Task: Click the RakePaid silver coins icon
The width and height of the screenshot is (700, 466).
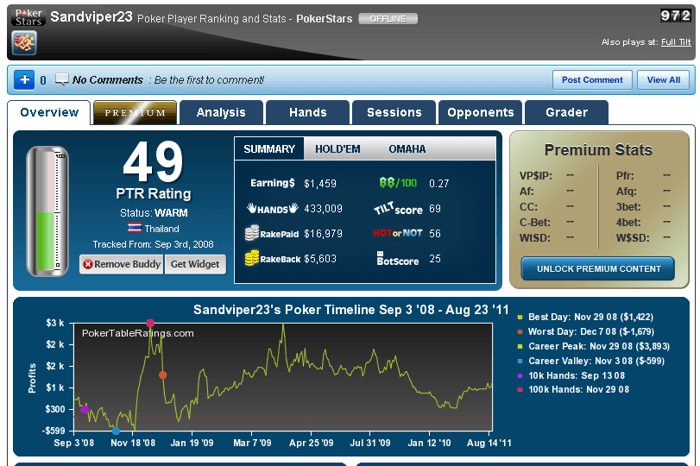Action: (252, 233)
